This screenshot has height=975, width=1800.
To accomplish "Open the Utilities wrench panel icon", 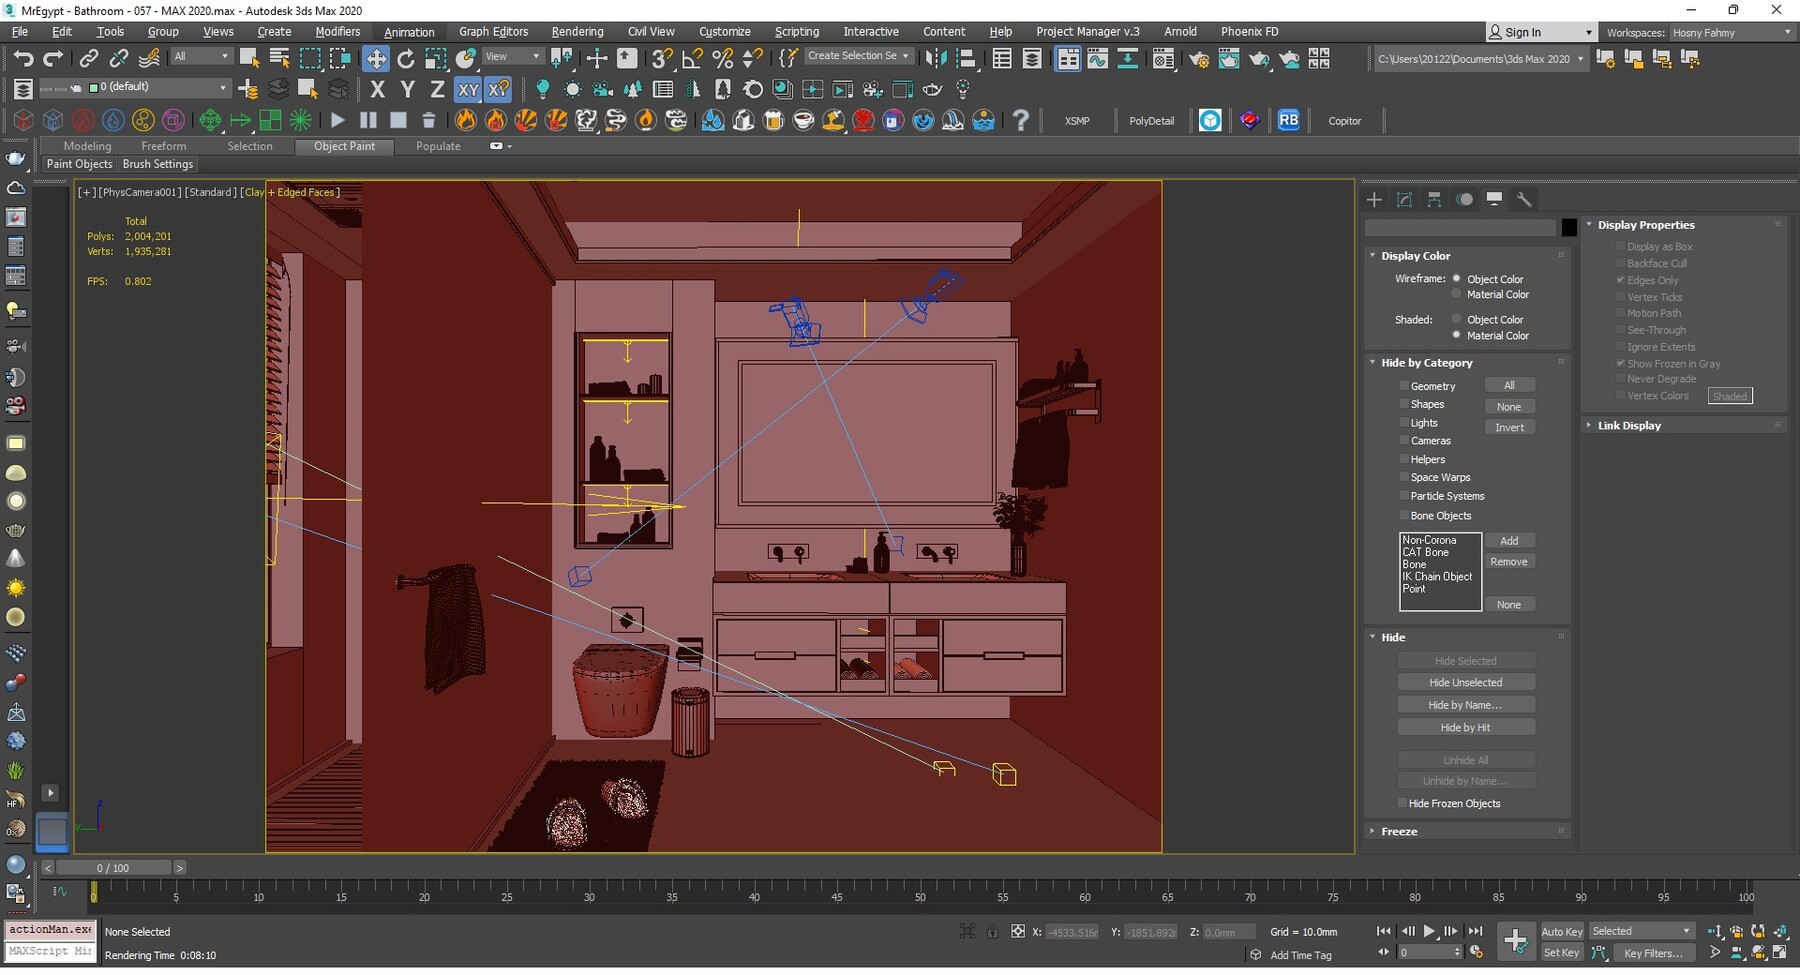I will click(1524, 200).
